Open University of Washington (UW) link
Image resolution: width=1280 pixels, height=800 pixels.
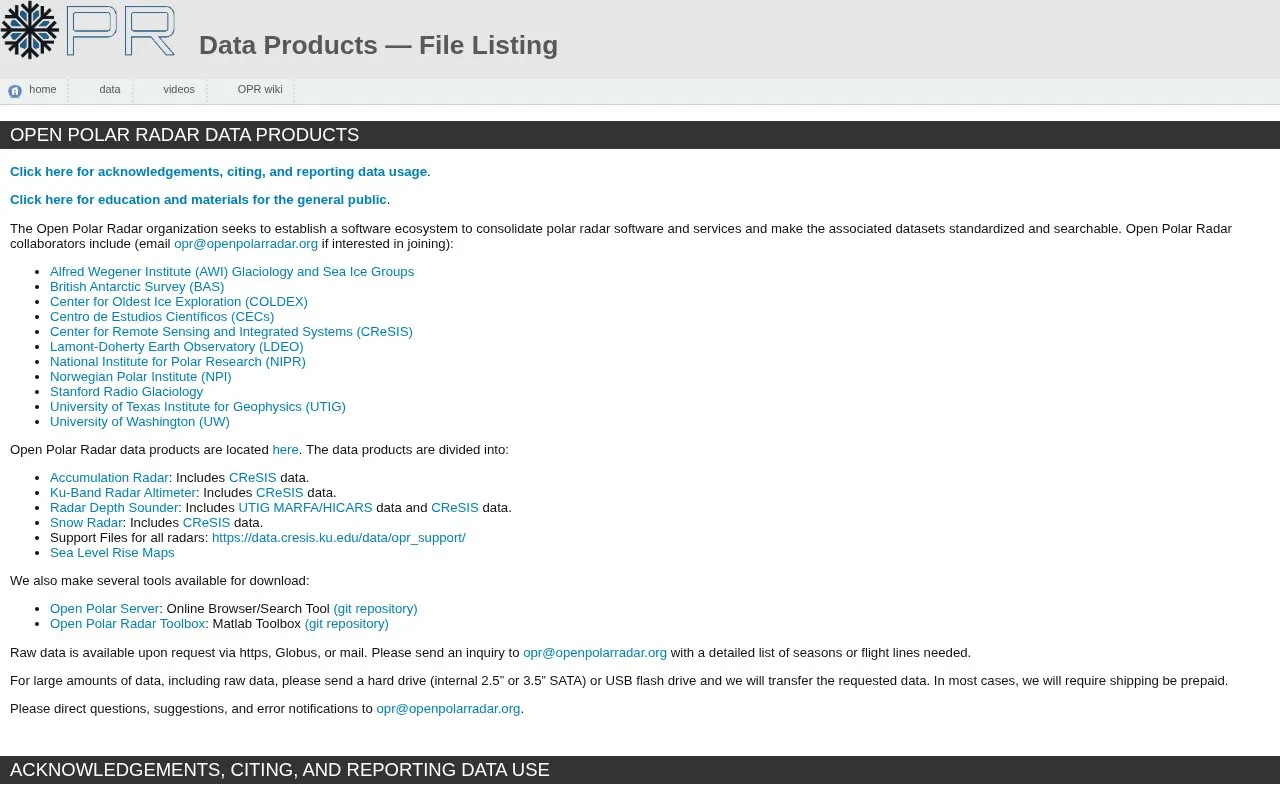pyautogui.click(x=140, y=422)
